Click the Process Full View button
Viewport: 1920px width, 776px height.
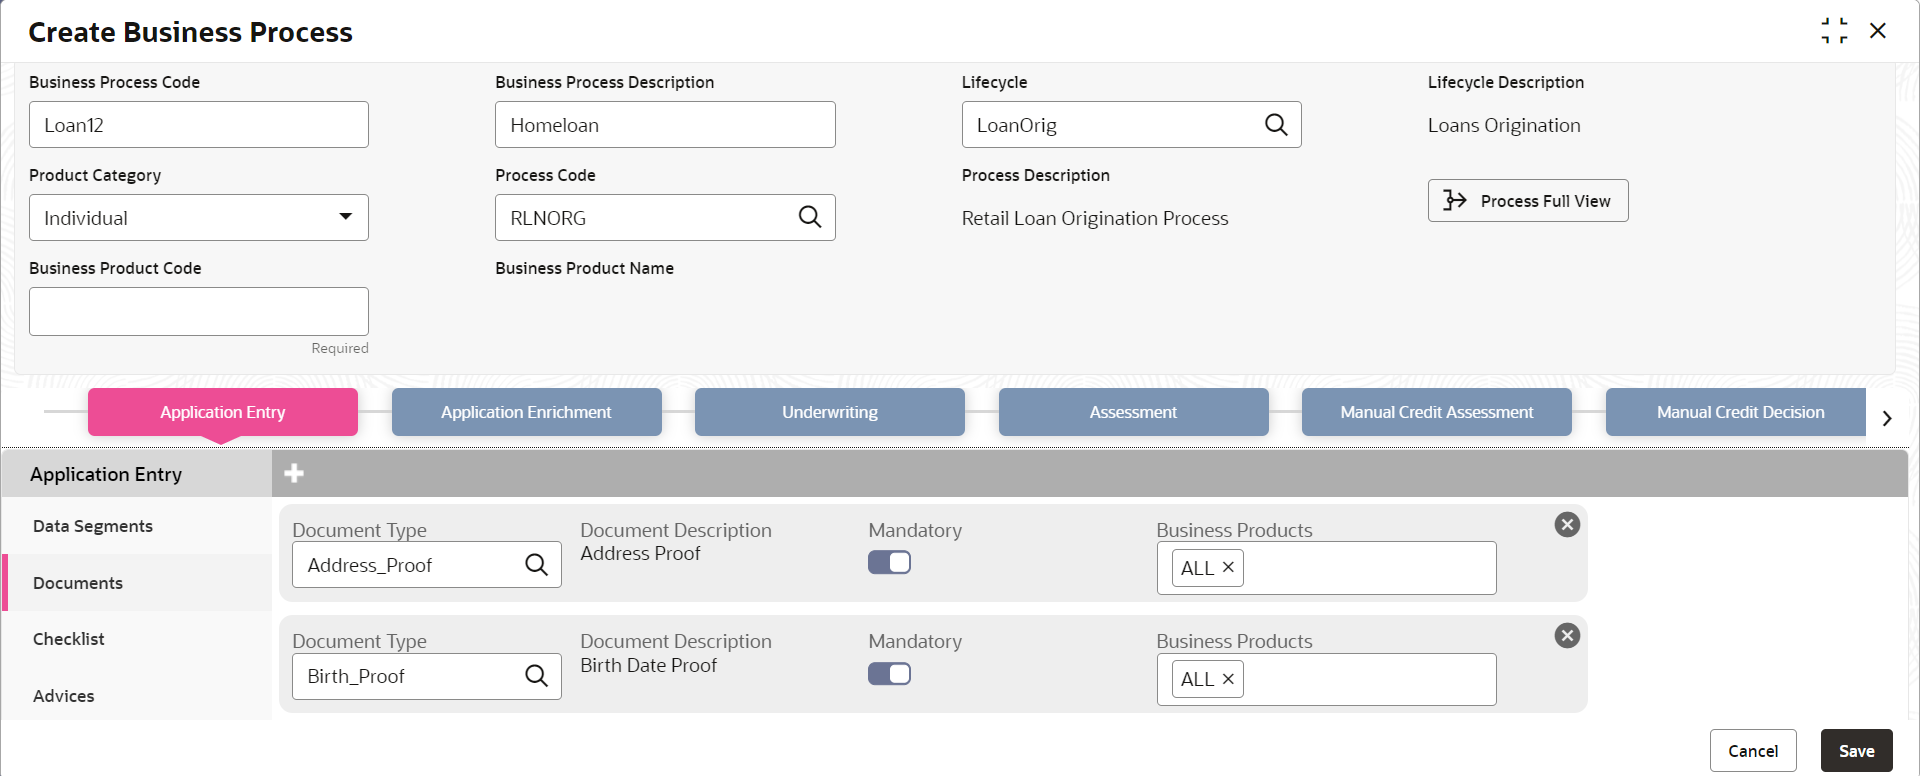click(x=1527, y=201)
